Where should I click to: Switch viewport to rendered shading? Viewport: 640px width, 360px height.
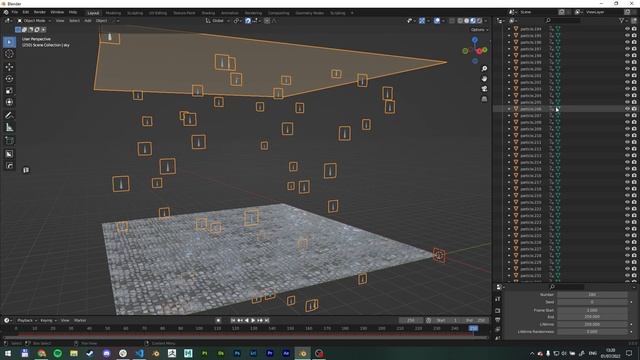(x=480, y=20)
